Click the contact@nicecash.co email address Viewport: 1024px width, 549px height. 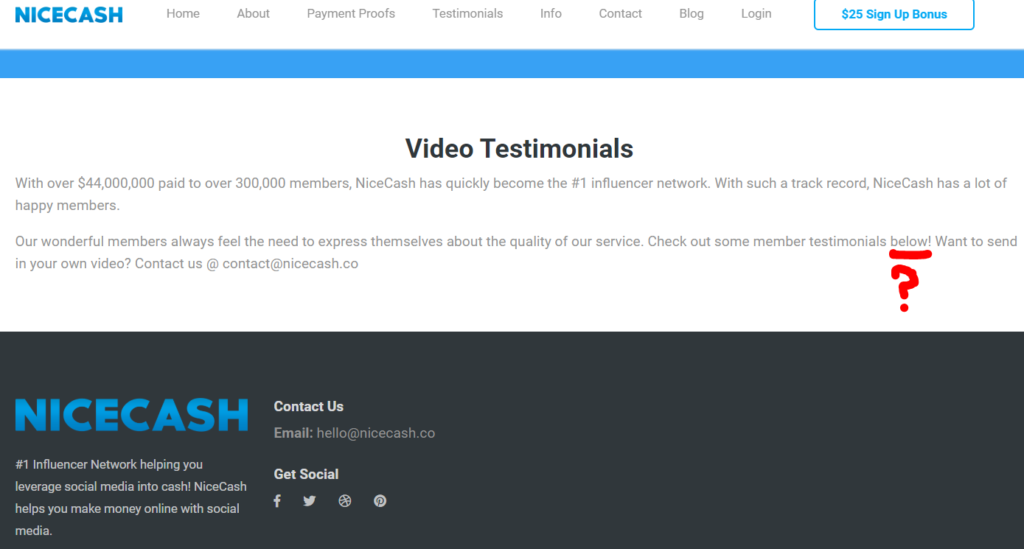point(290,264)
